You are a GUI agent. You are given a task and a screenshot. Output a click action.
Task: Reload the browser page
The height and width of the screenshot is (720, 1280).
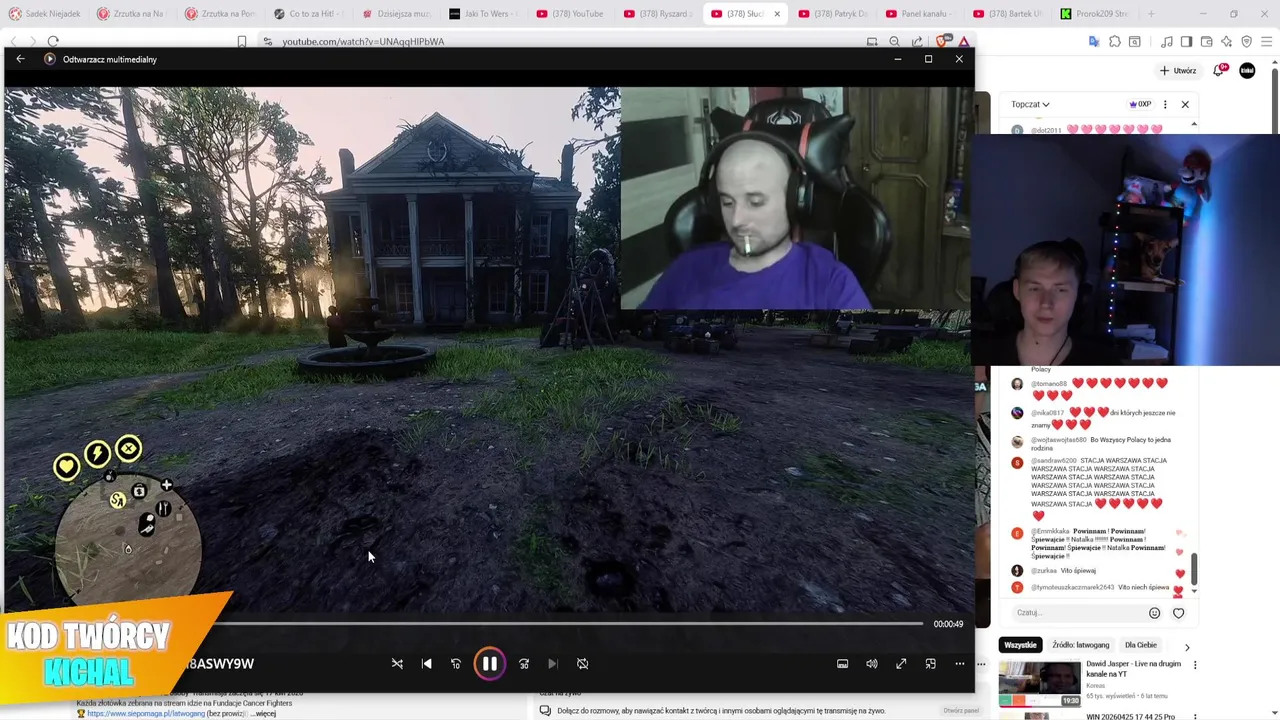click(x=53, y=41)
